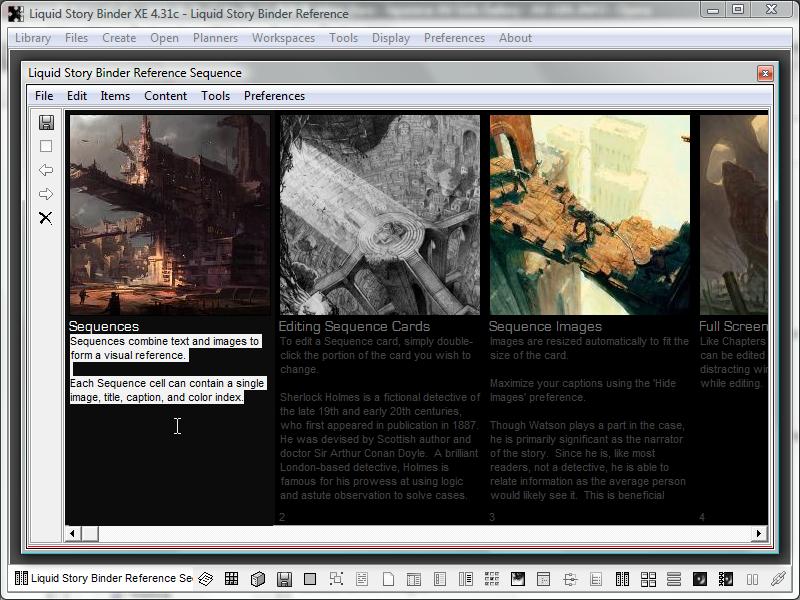Select the Sequence Images card thumbnail
800x600 pixels.
pyautogui.click(x=589, y=214)
